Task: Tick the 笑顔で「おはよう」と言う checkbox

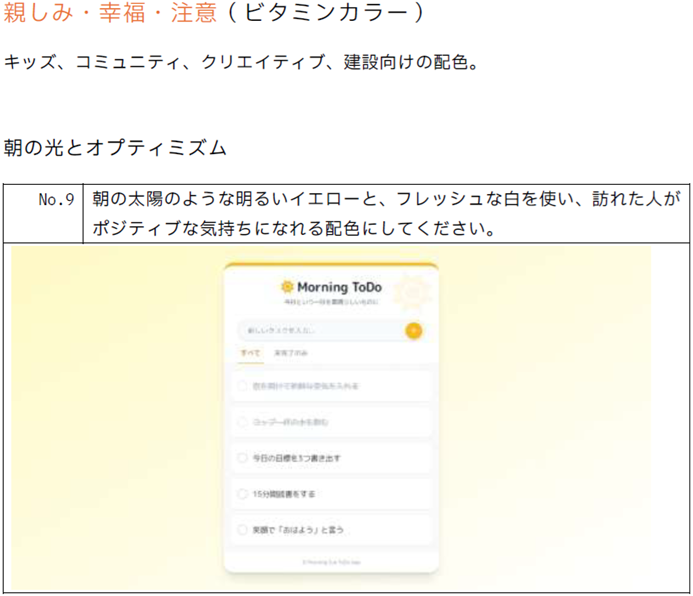Action: coord(242,529)
